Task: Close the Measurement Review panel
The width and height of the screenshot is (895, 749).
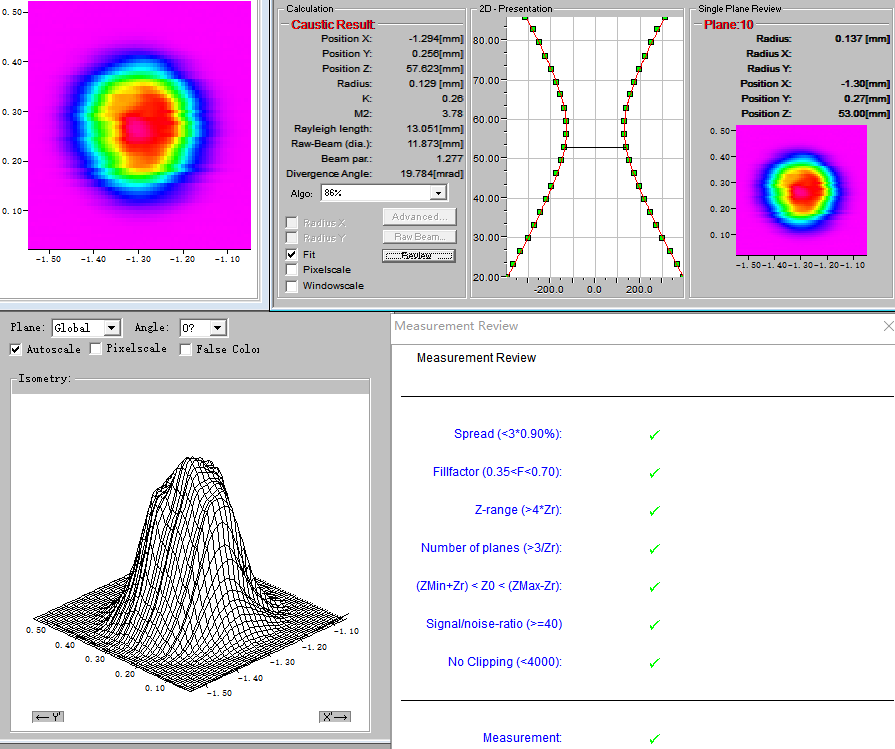Action: coord(888,326)
